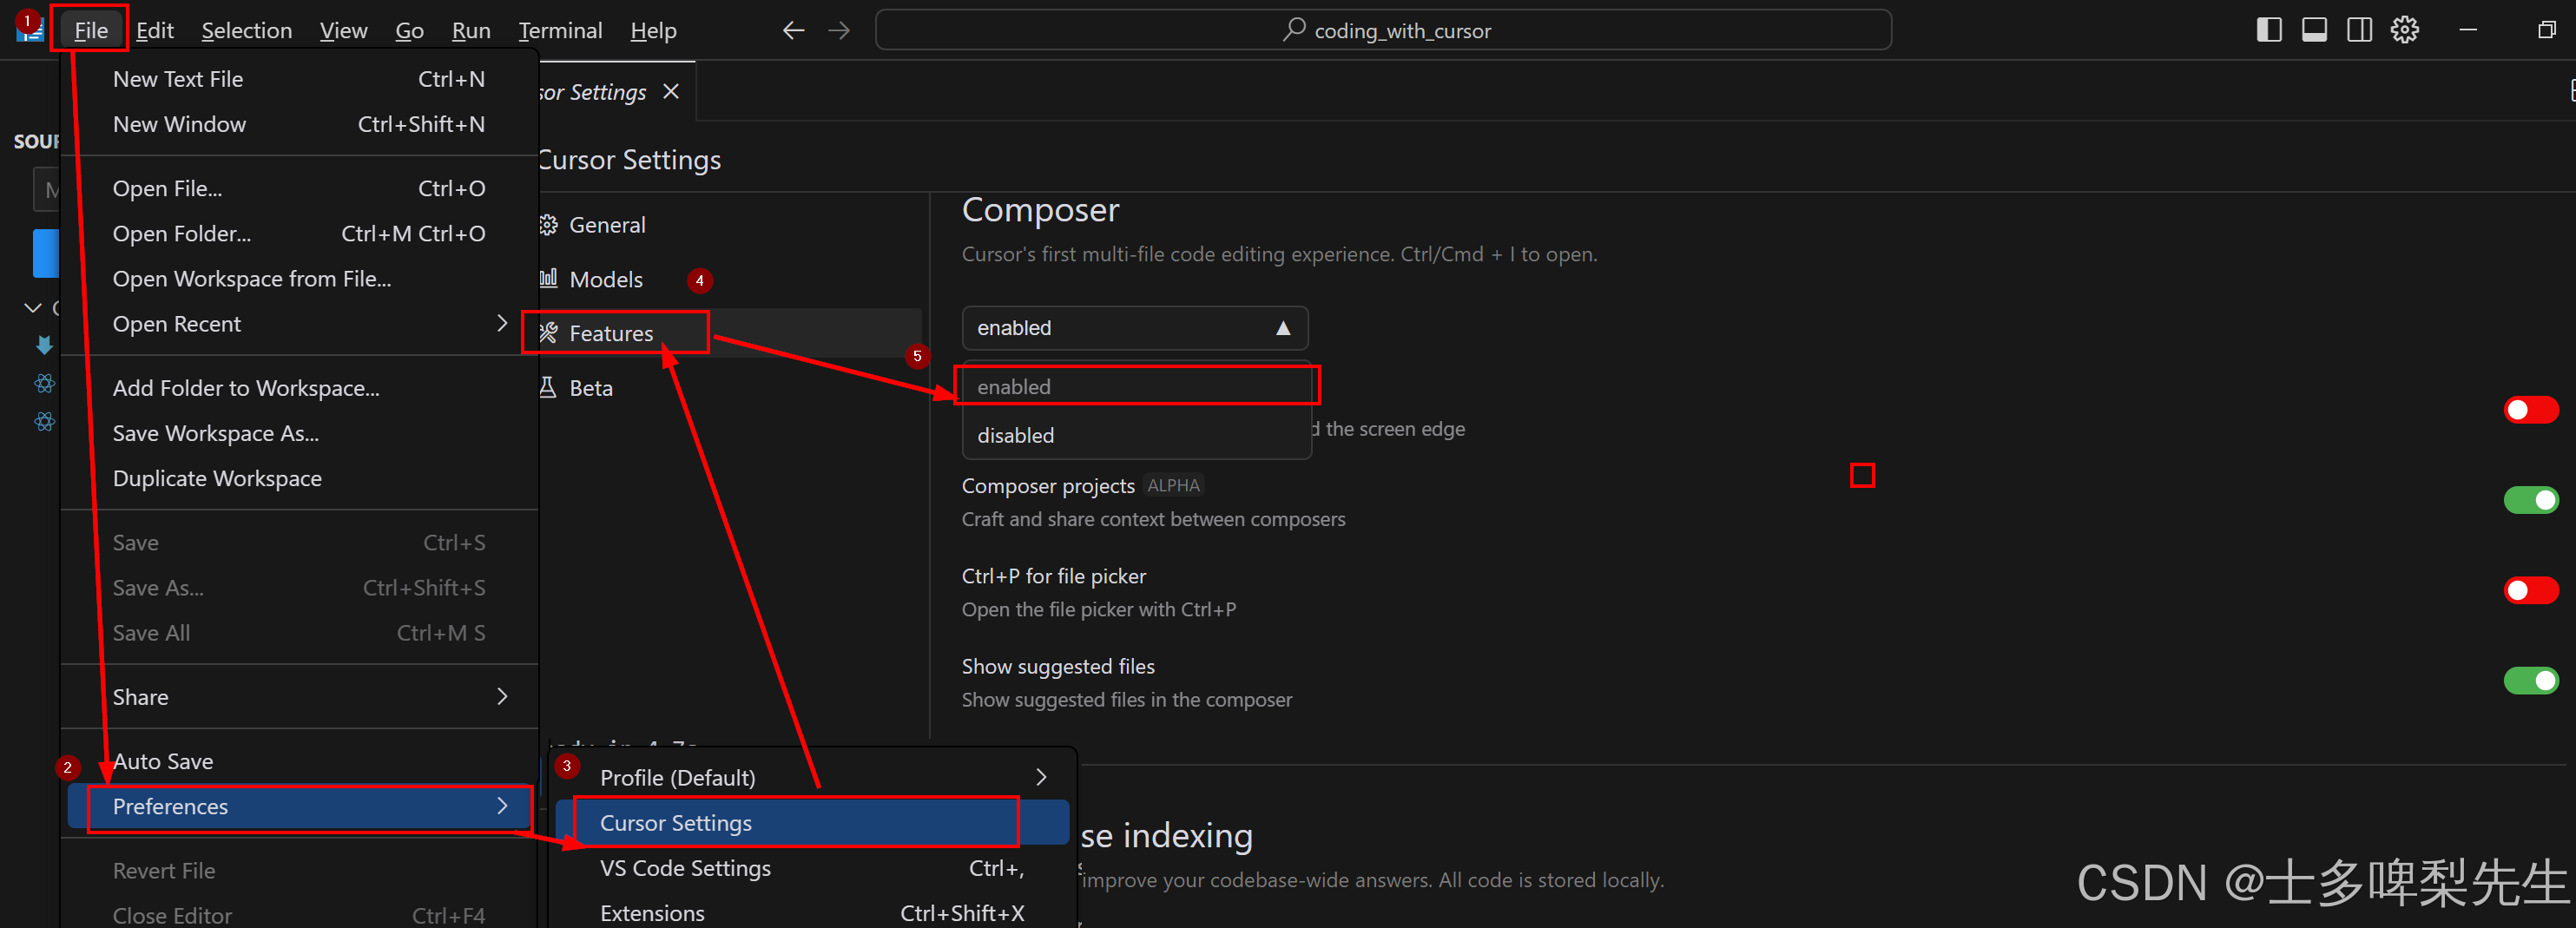This screenshot has height=928, width=2576.
Task: Toggle the primary sidebar layout icon
Action: (2269, 30)
